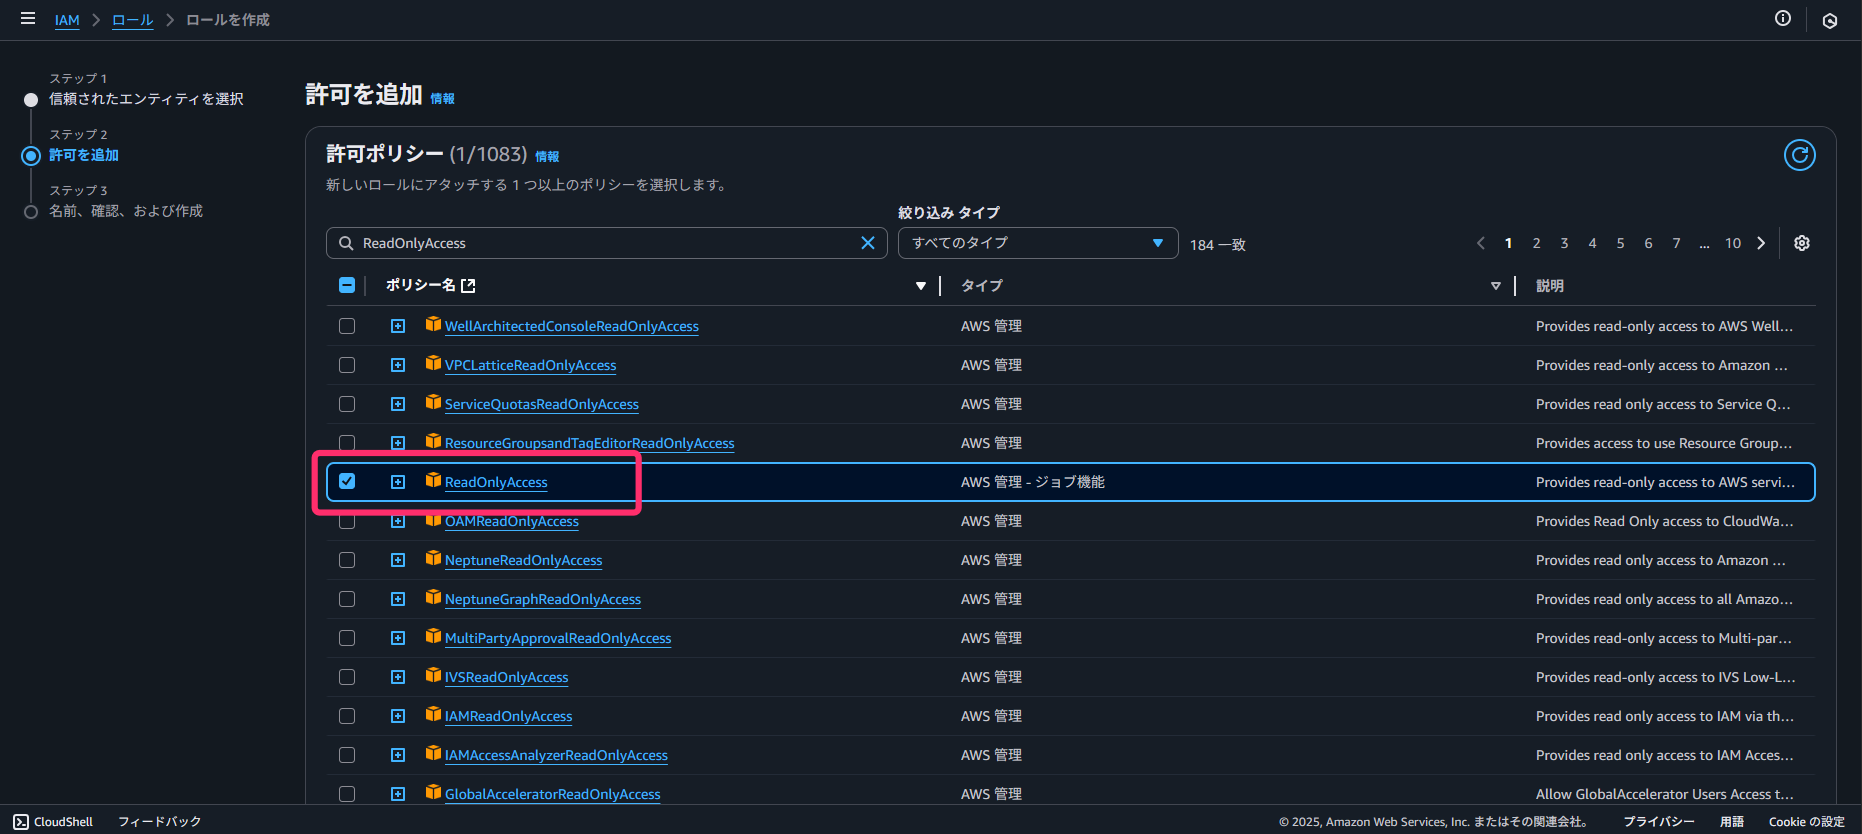
Task: Expand MultiPartyApprovalReadOnlyAccess policy details
Action: point(398,638)
